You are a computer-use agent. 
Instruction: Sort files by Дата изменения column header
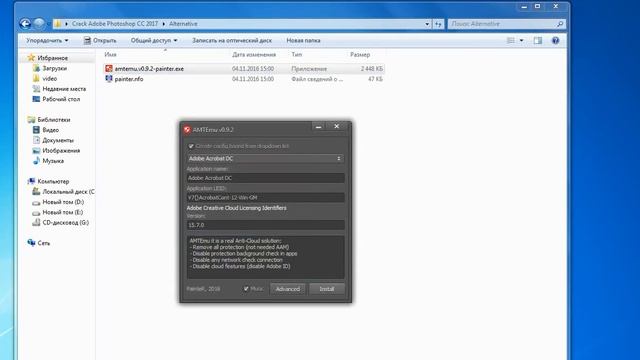click(254, 54)
